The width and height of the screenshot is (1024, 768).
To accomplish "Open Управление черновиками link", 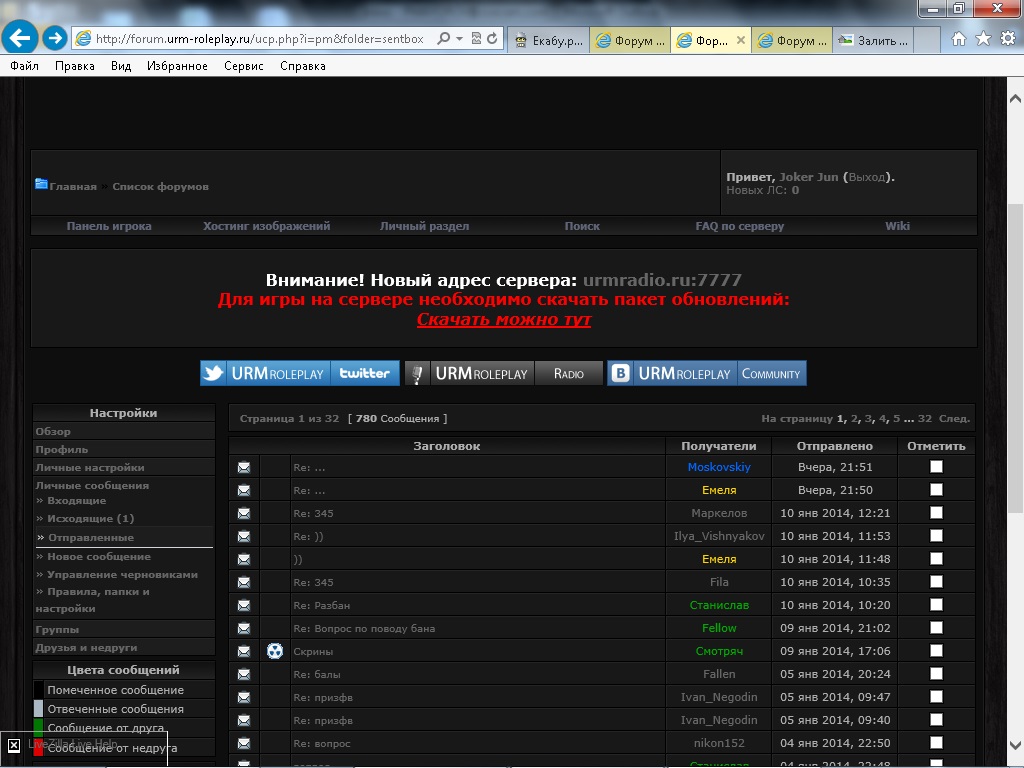I will point(122,575).
